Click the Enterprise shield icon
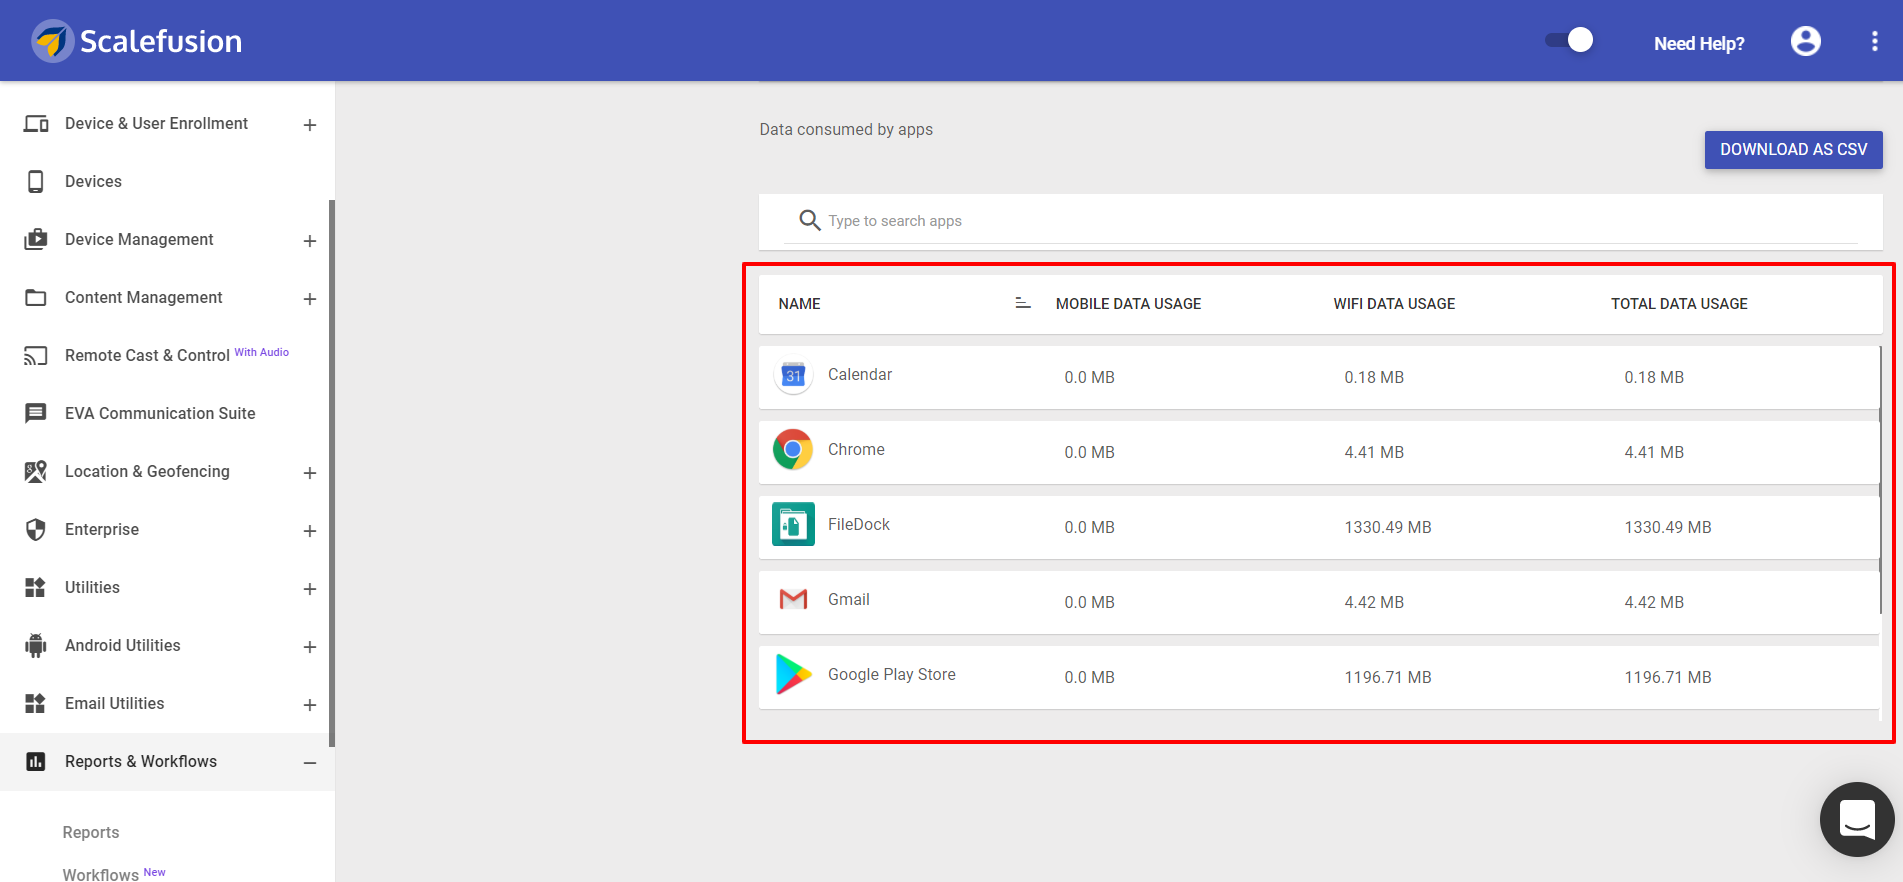 coord(36,529)
